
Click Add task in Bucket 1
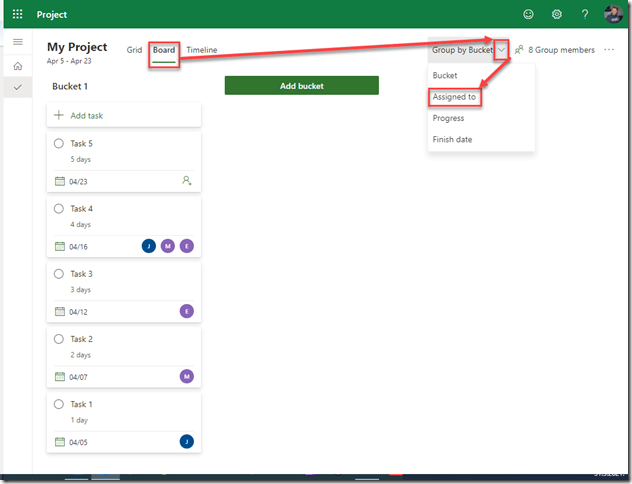pos(123,116)
